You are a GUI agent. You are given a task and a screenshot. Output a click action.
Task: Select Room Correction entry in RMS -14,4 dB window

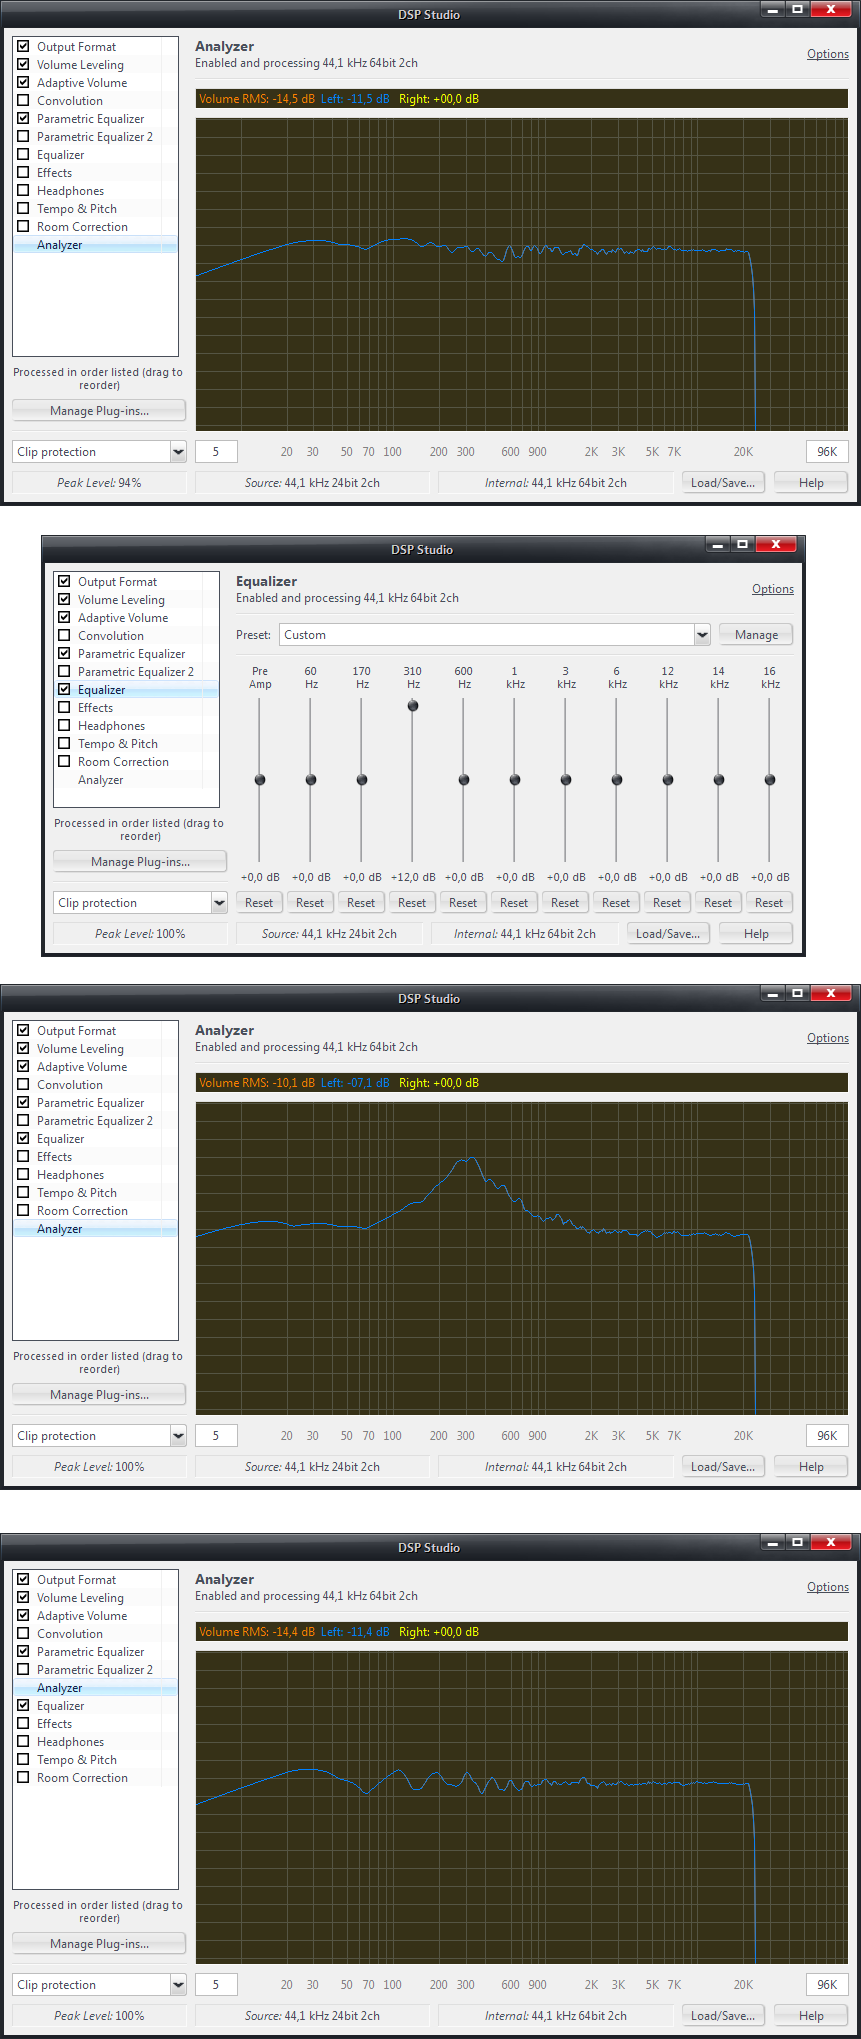[x=82, y=1778]
